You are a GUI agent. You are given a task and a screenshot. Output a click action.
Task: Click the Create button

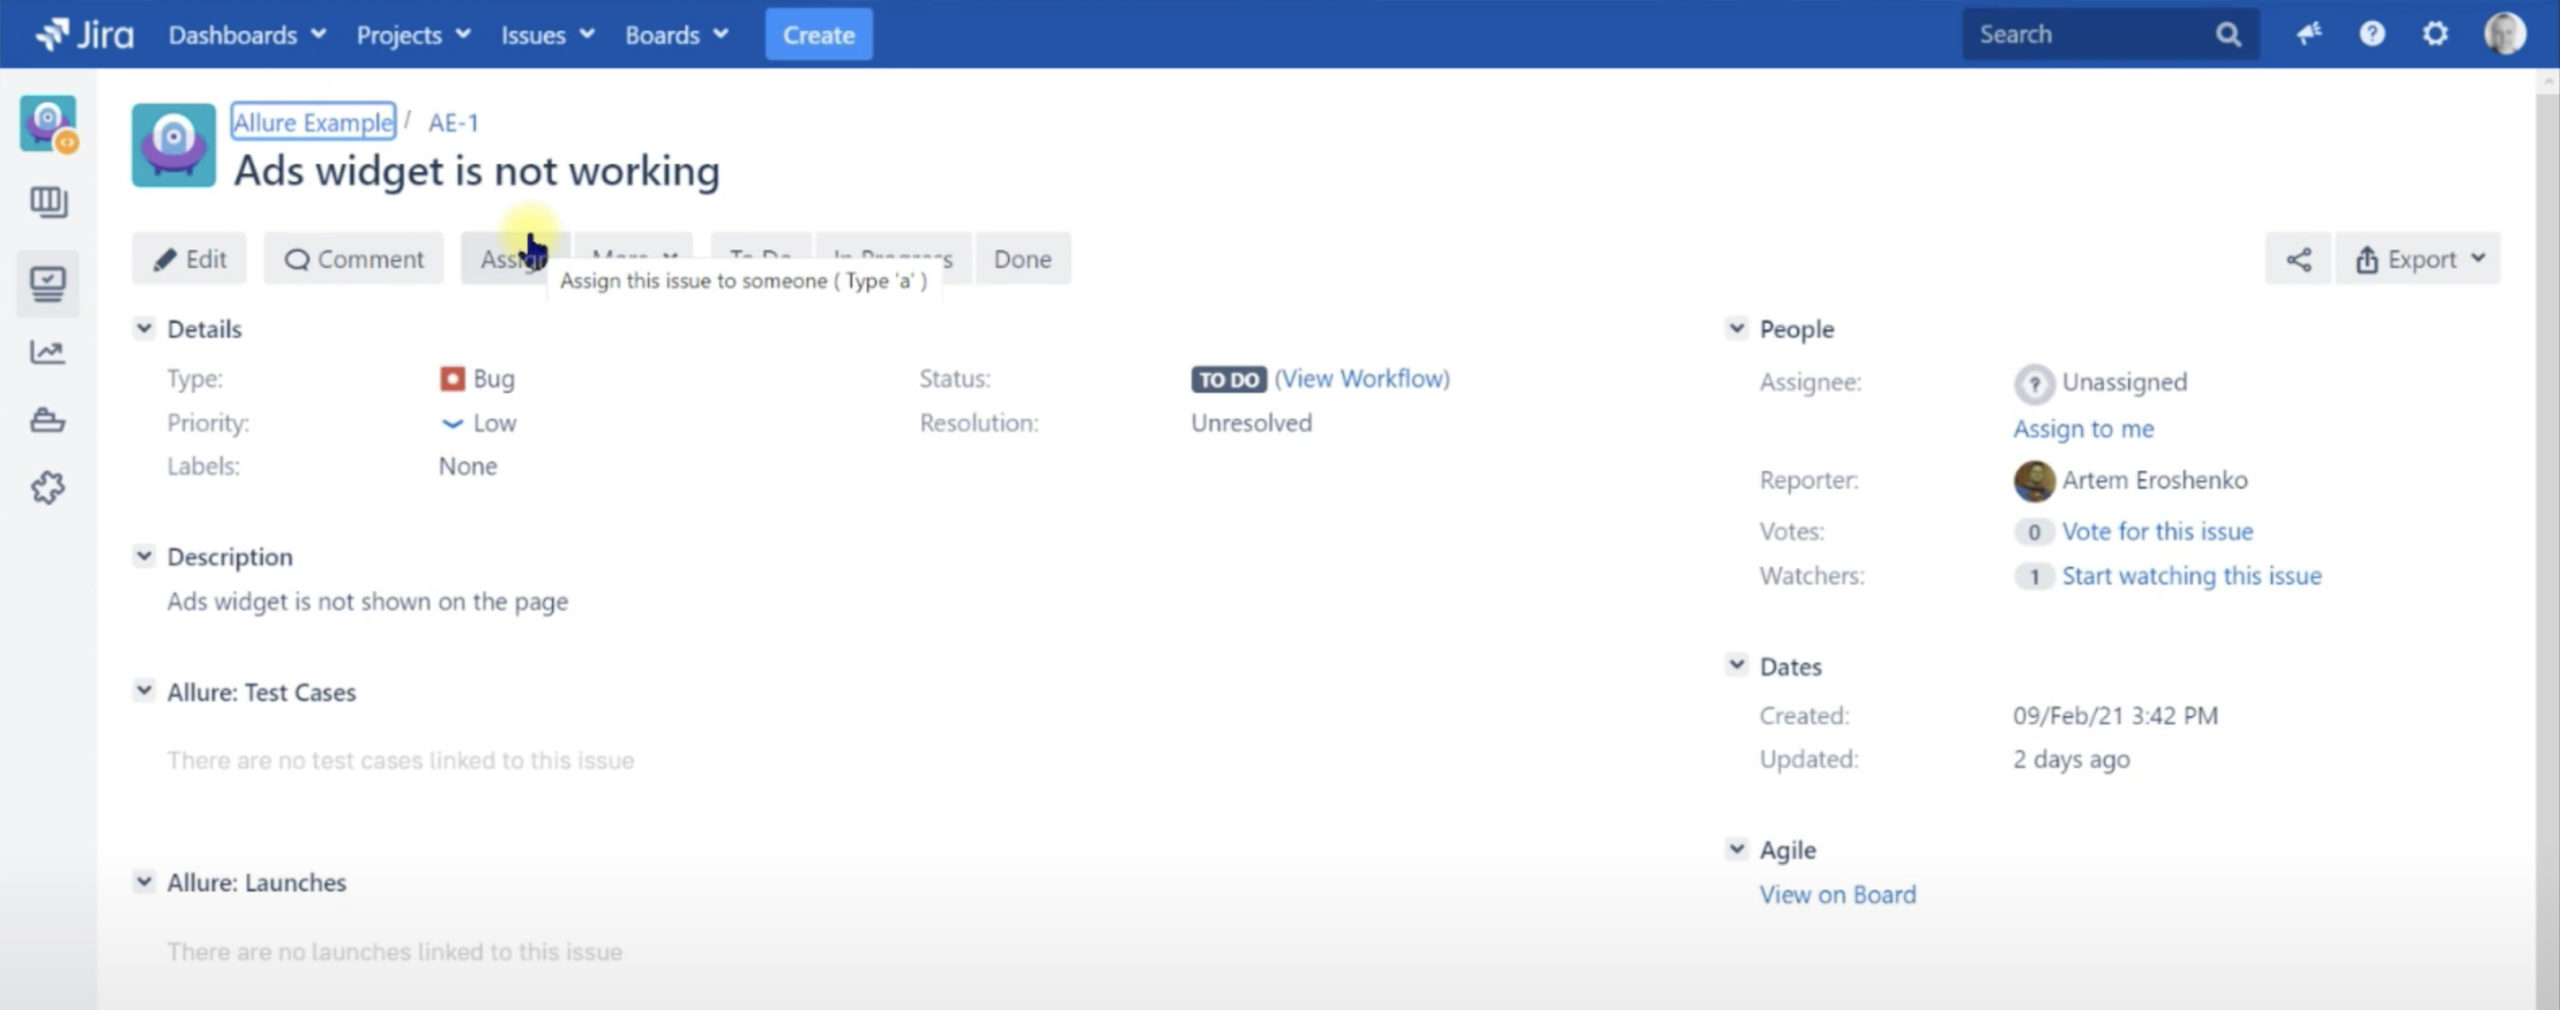pyautogui.click(x=818, y=35)
